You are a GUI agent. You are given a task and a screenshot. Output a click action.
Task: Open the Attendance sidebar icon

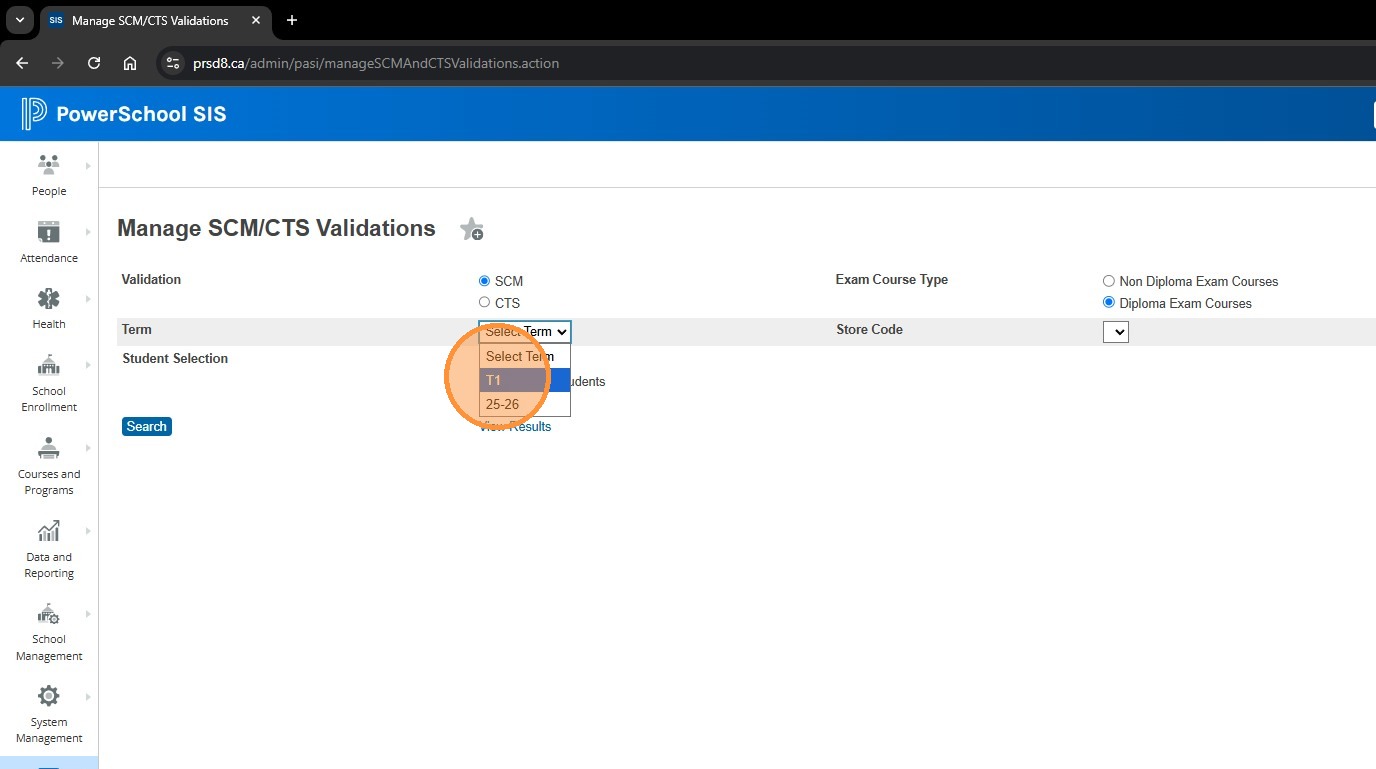48,232
